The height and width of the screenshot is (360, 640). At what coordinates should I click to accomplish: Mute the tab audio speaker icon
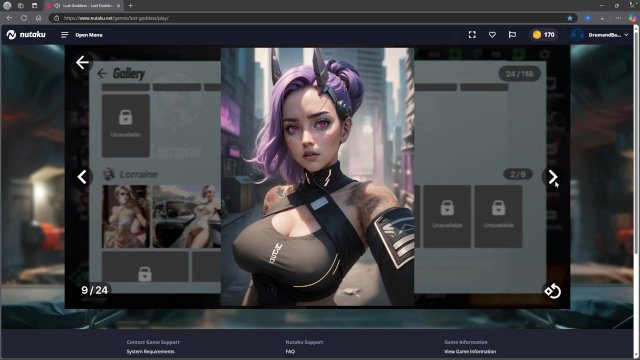(57, 6)
